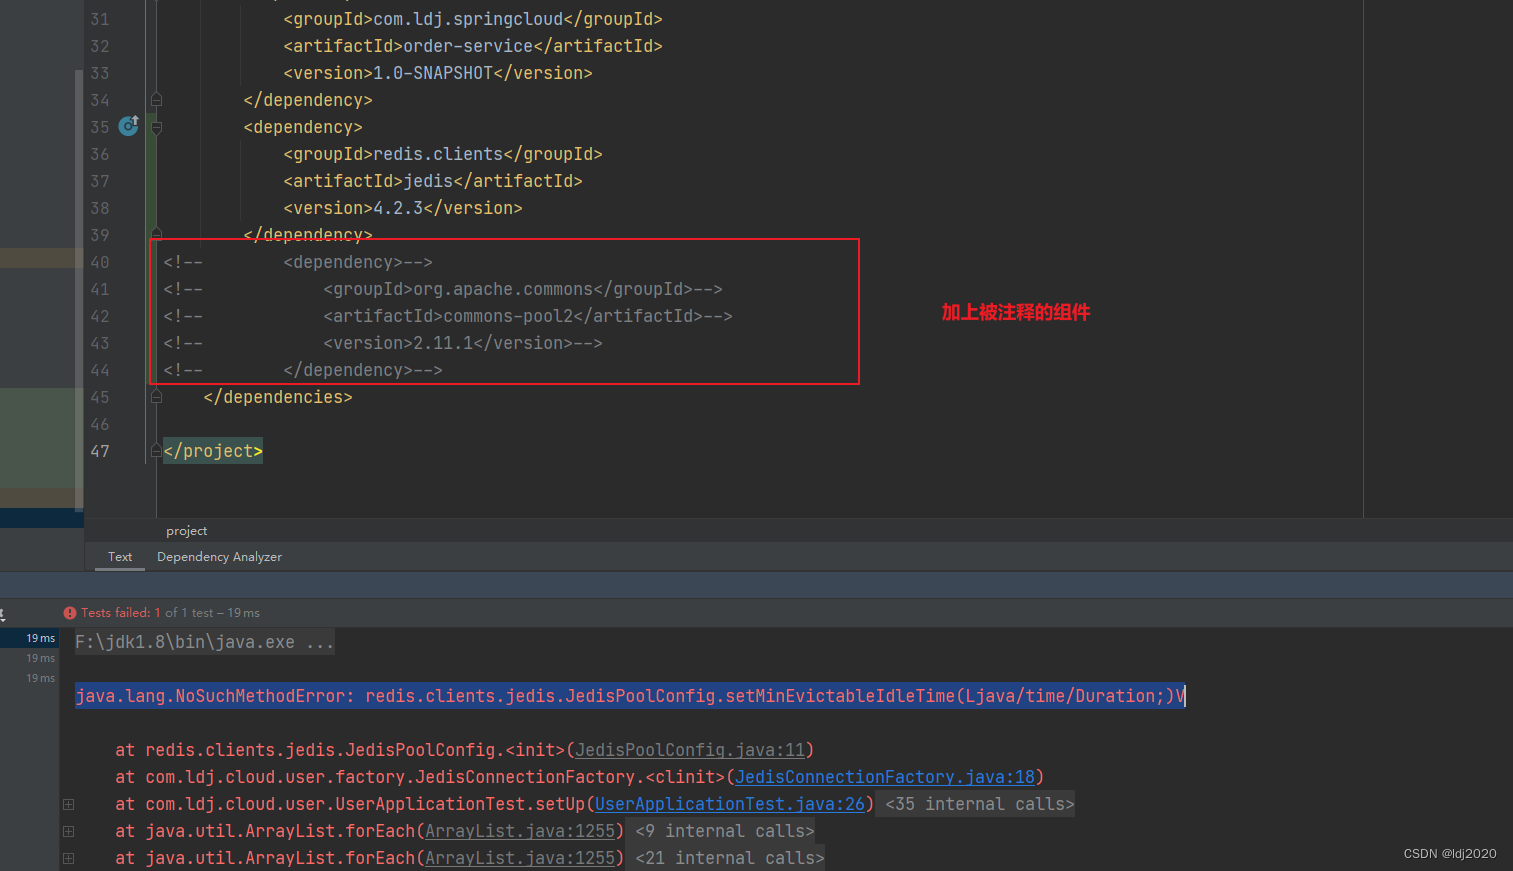The width and height of the screenshot is (1513, 871).
Task: Click the green change marker beside line 36
Action: [x=150, y=153]
